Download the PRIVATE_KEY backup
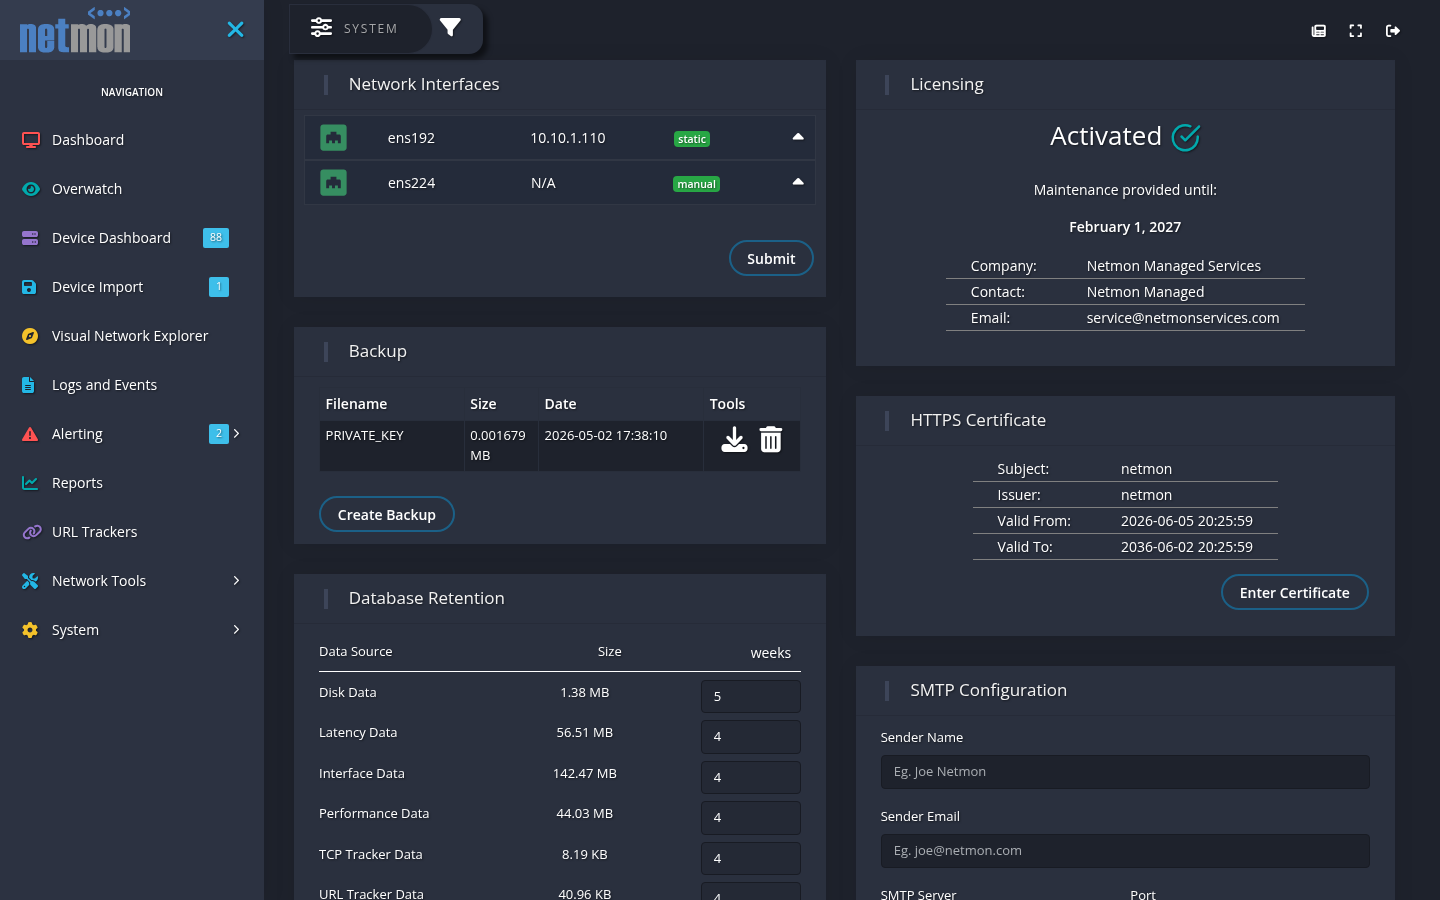 point(734,440)
